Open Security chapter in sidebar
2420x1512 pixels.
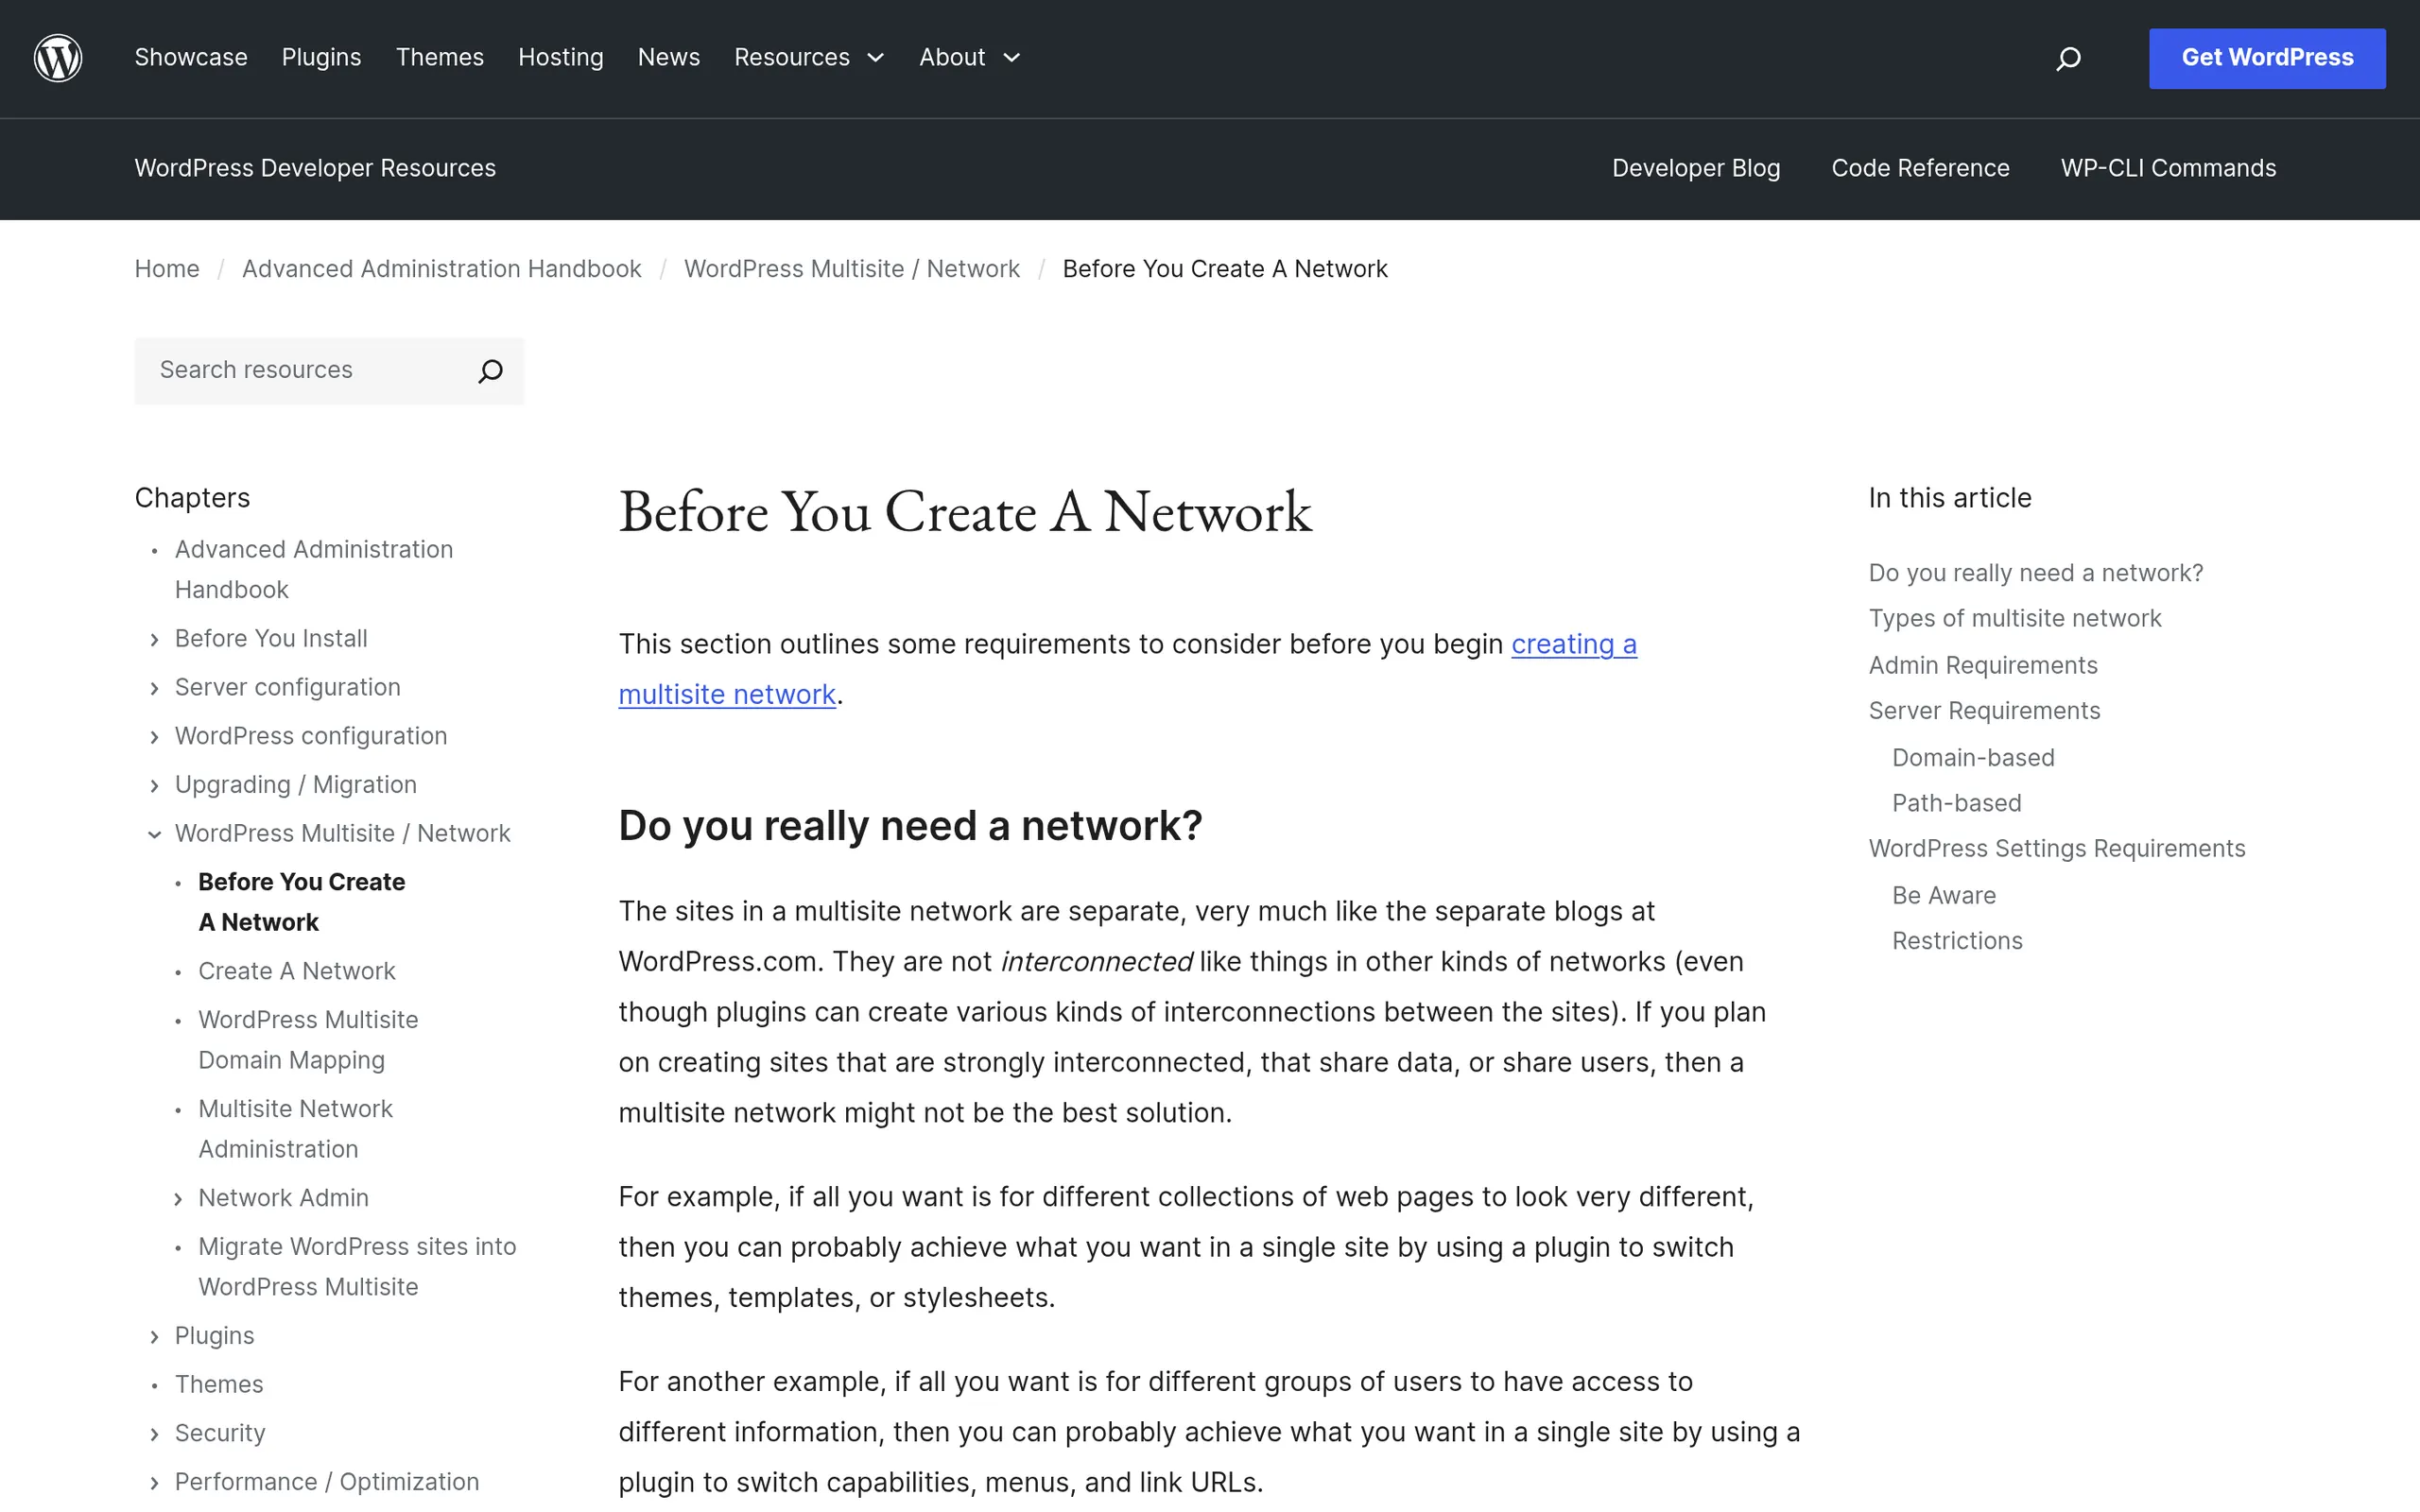220,1434
